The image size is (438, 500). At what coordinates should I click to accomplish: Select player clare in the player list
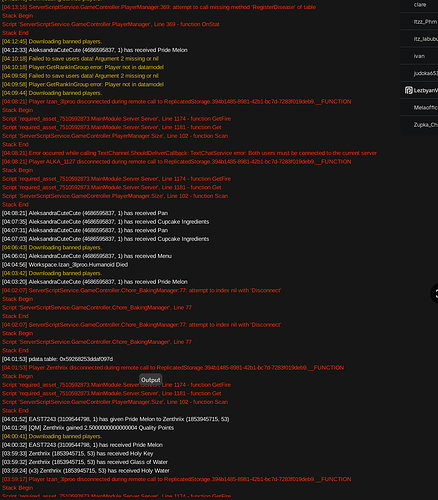pyautogui.click(x=420, y=5)
